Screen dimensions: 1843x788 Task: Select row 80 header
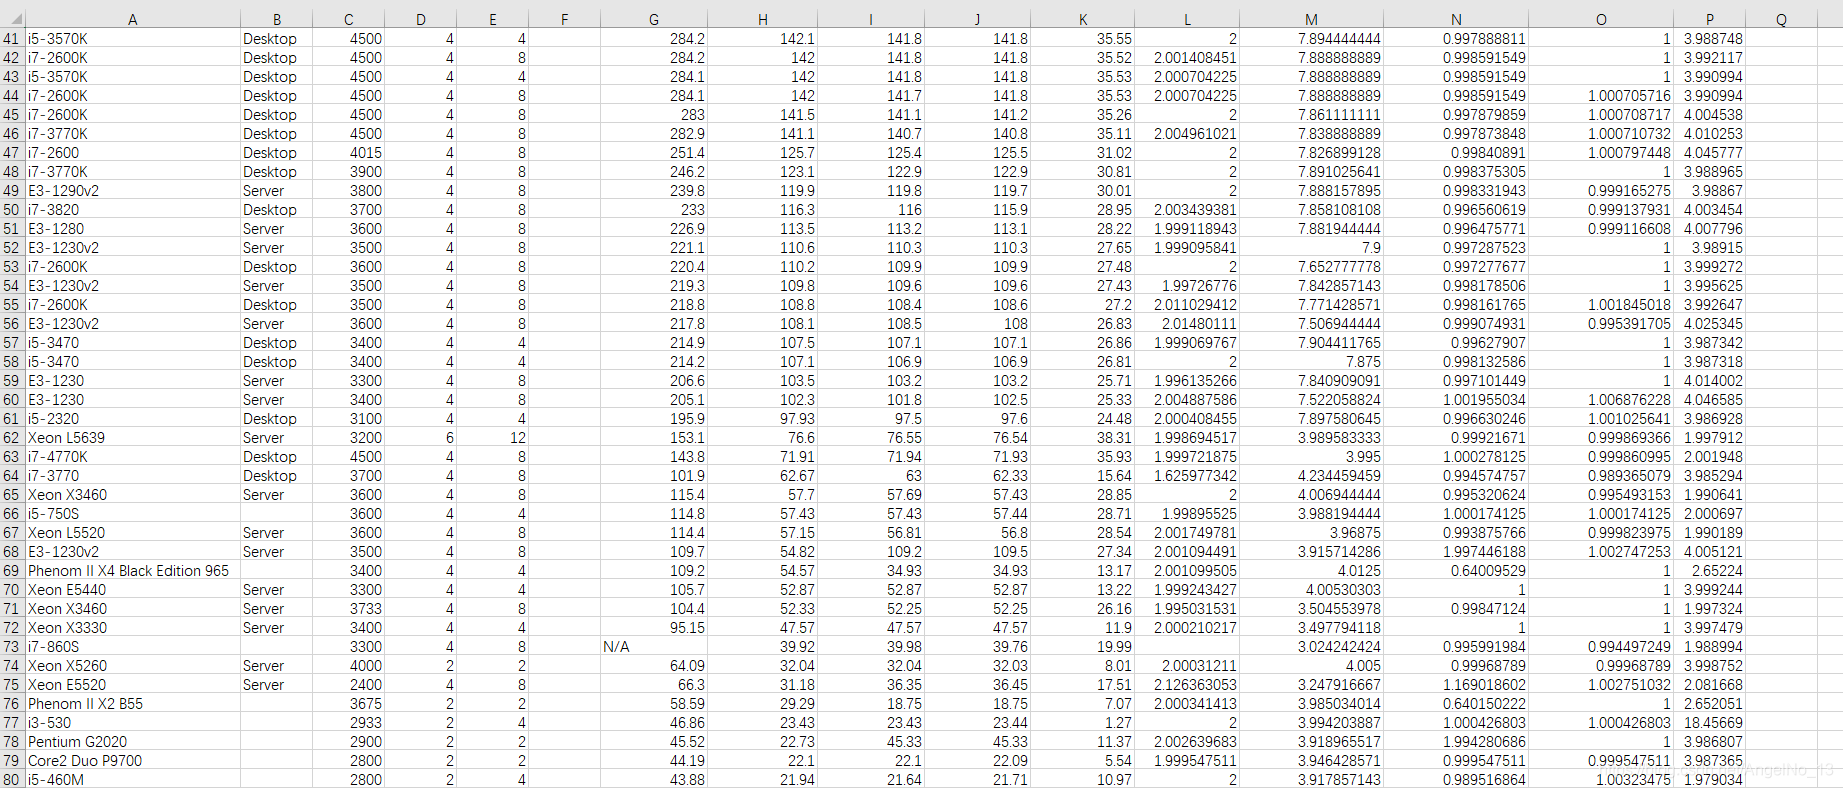click(12, 780)
